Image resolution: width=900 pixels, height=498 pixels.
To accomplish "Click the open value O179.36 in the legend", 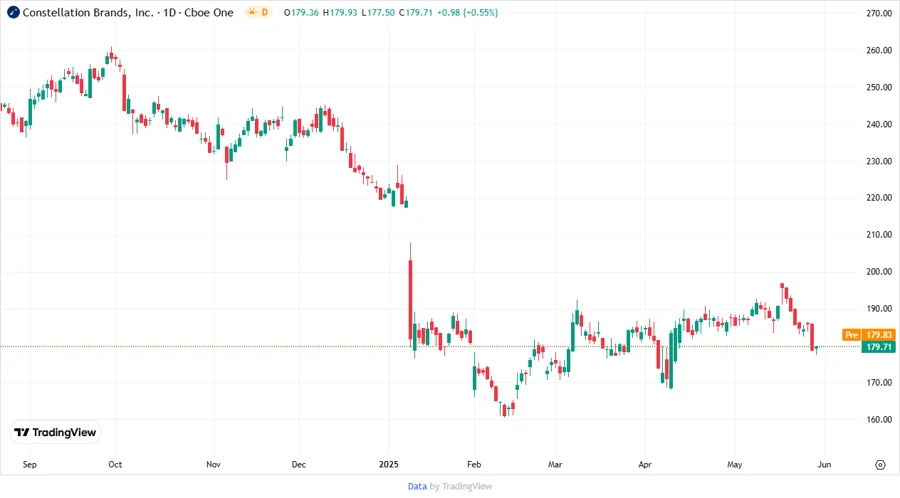I will [x=301, y=12].
